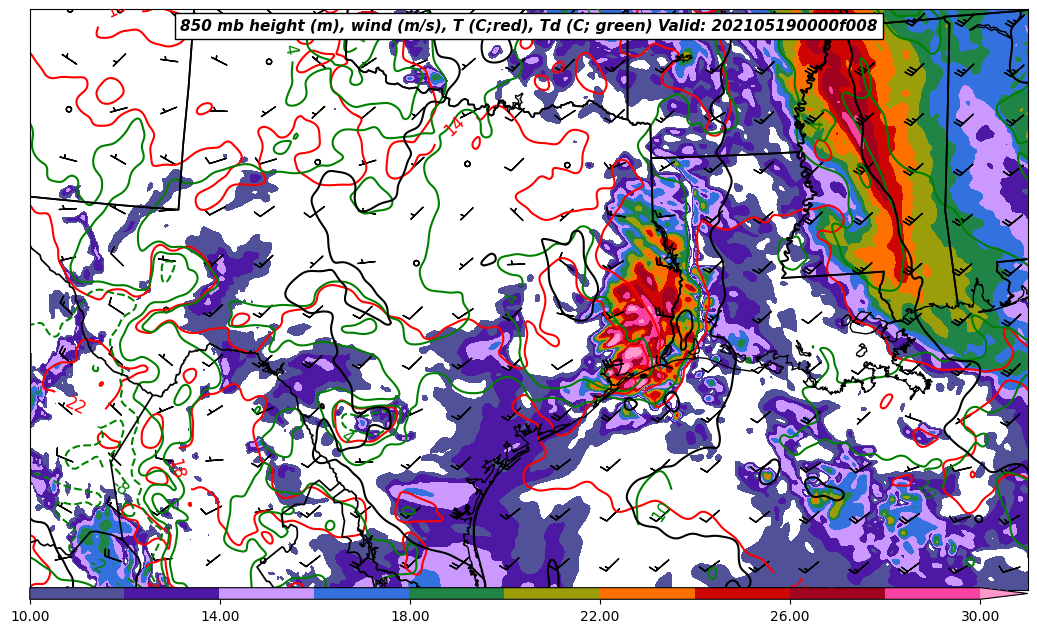
Task: Click the 14.00 colorbar tick label
Action: [x=220, y=616]
